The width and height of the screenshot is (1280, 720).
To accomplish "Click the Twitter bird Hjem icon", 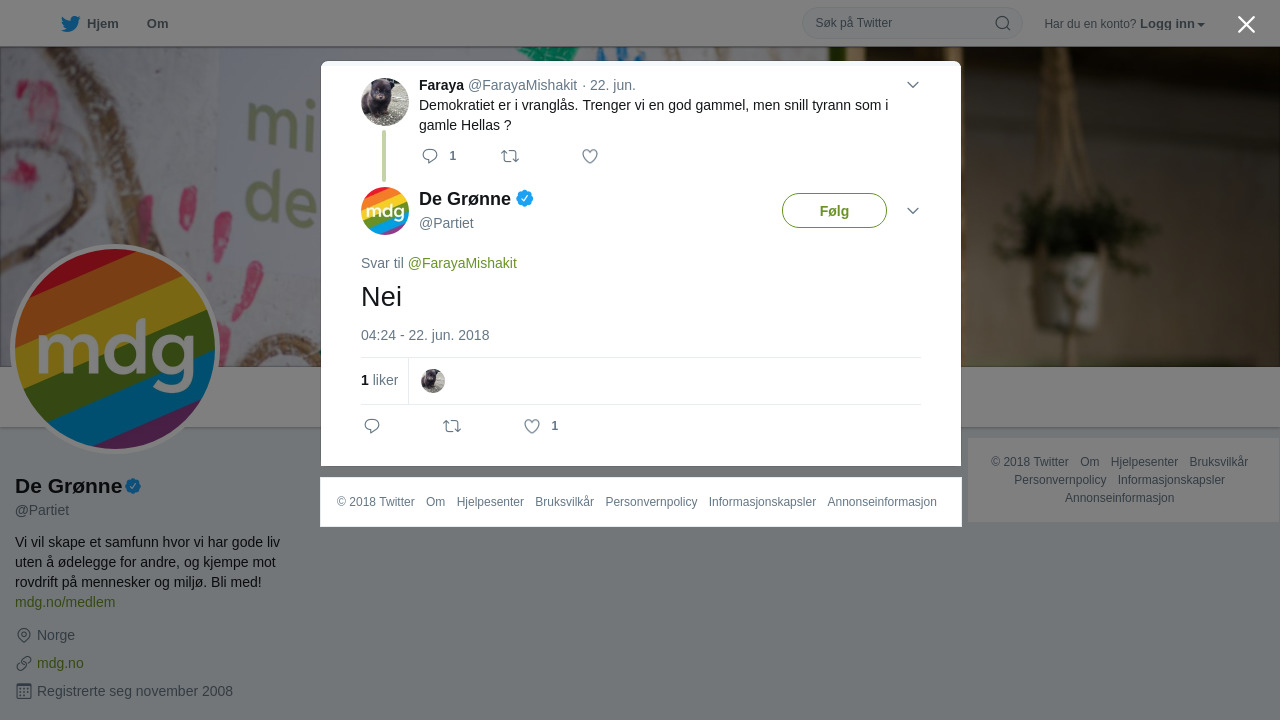I will (x=70, y=24).
